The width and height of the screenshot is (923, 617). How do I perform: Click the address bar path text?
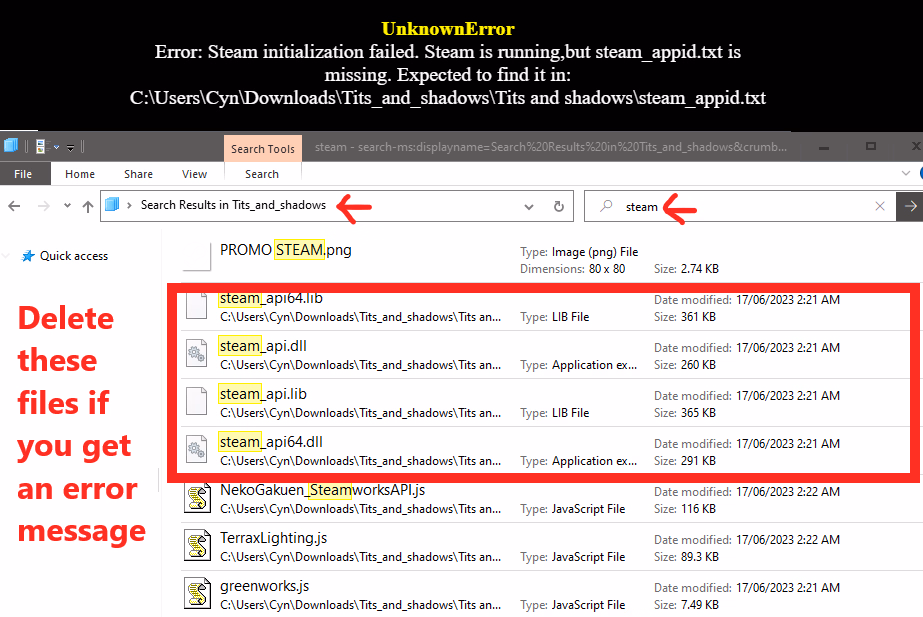[233, 205]
